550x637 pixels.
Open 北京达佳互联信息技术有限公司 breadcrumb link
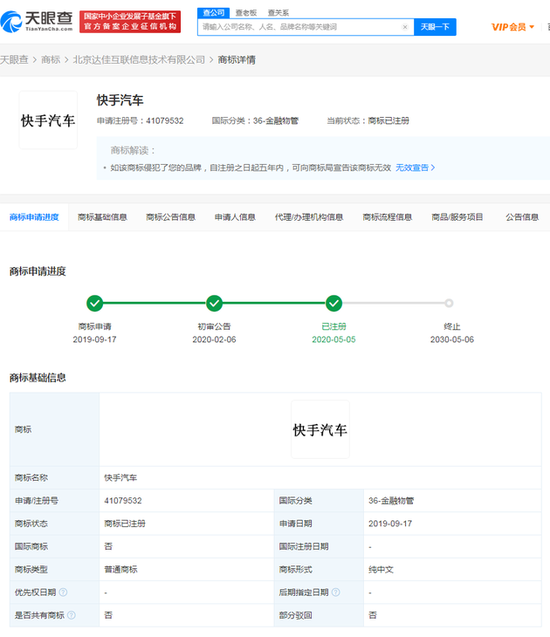(139, 60)
